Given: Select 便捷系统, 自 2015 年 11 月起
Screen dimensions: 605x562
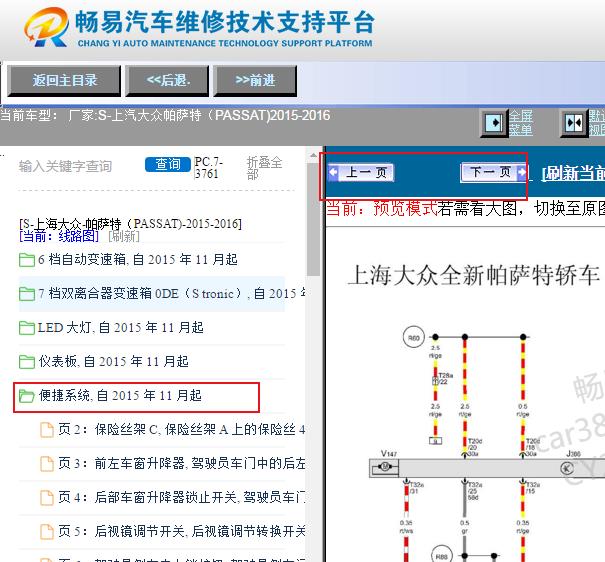Looking at the screenshot, I should coord(120,396).
